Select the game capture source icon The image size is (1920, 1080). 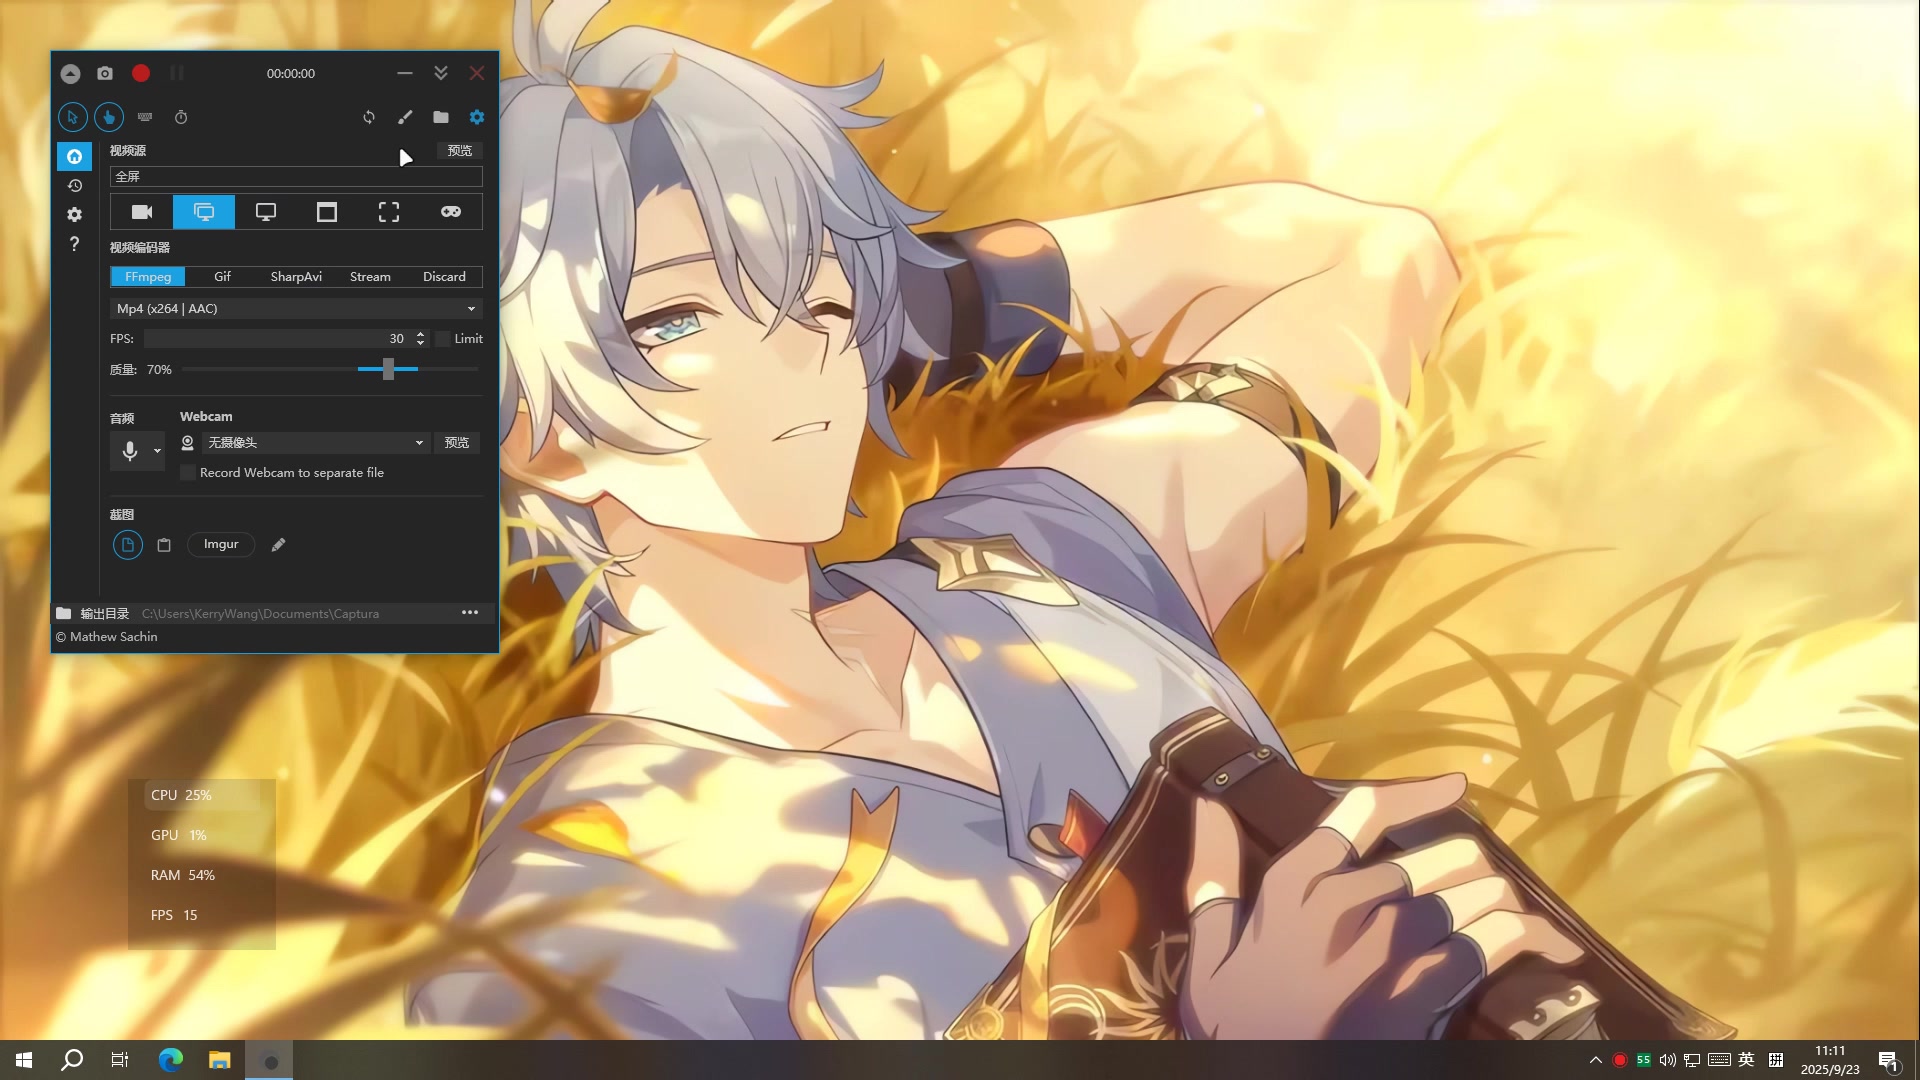(451, 212)
